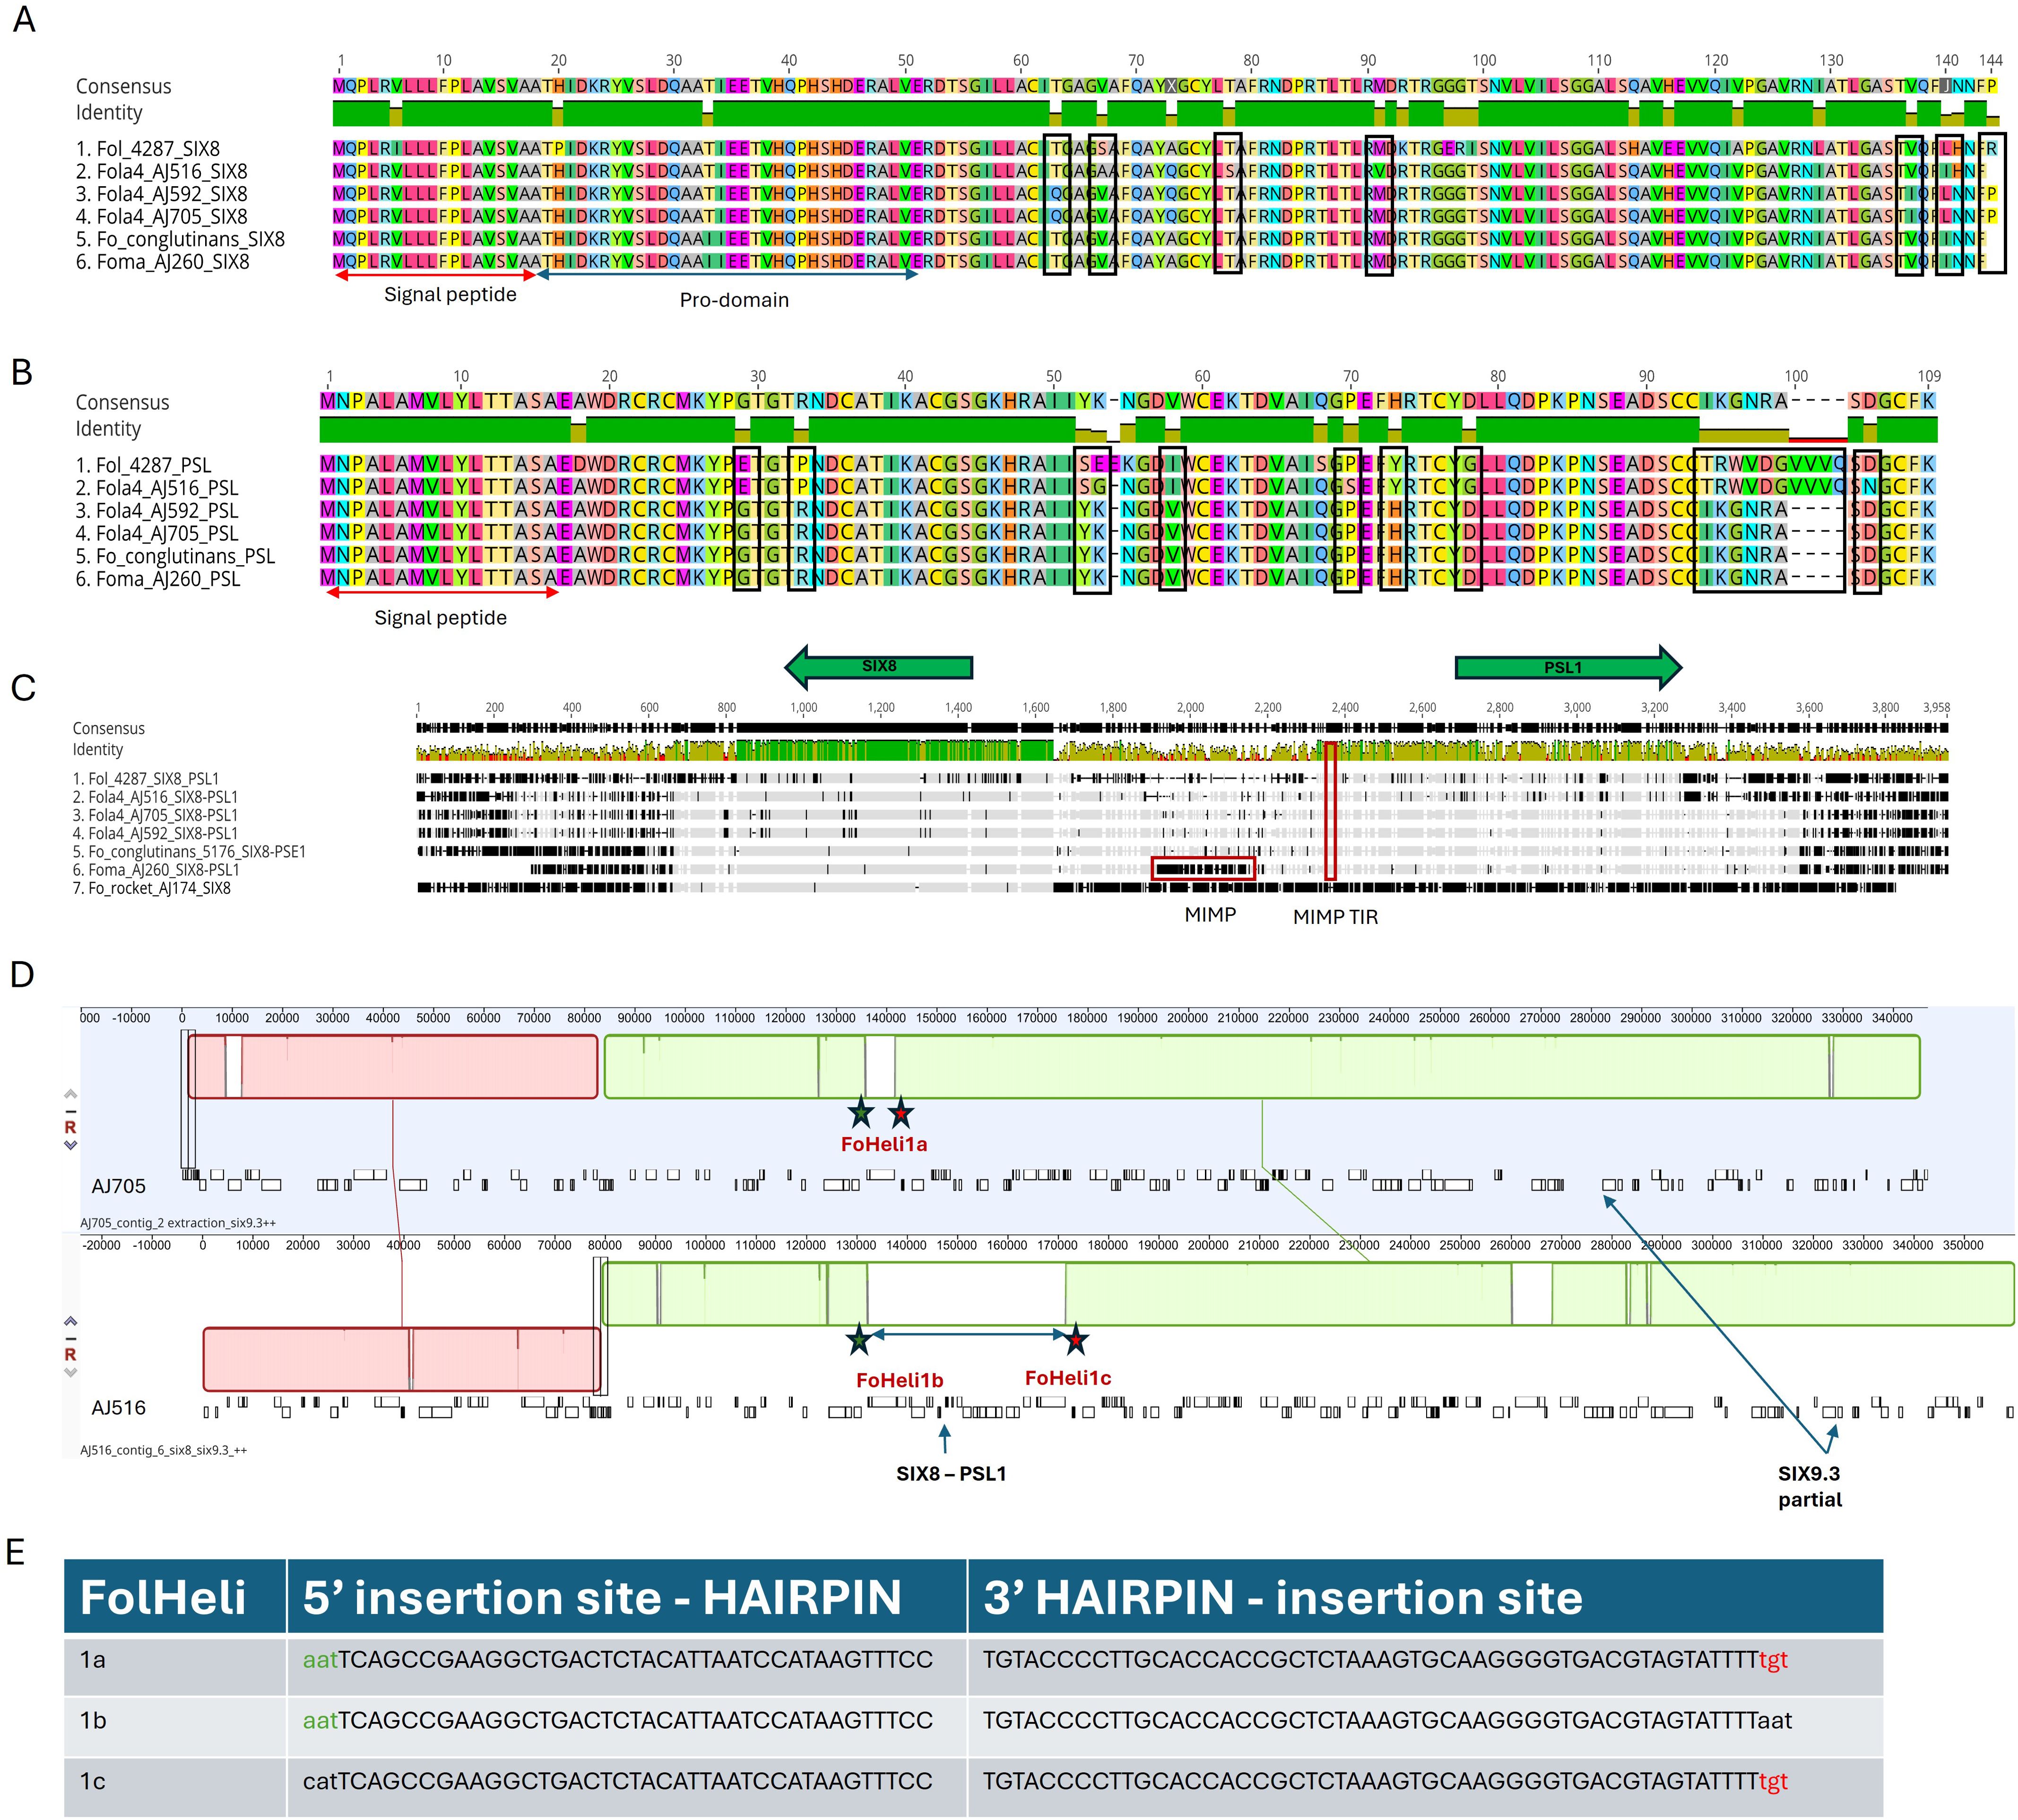Select the FoHeli1a label
Screen dimensions: 2018x1820
tap(884, 1144)
